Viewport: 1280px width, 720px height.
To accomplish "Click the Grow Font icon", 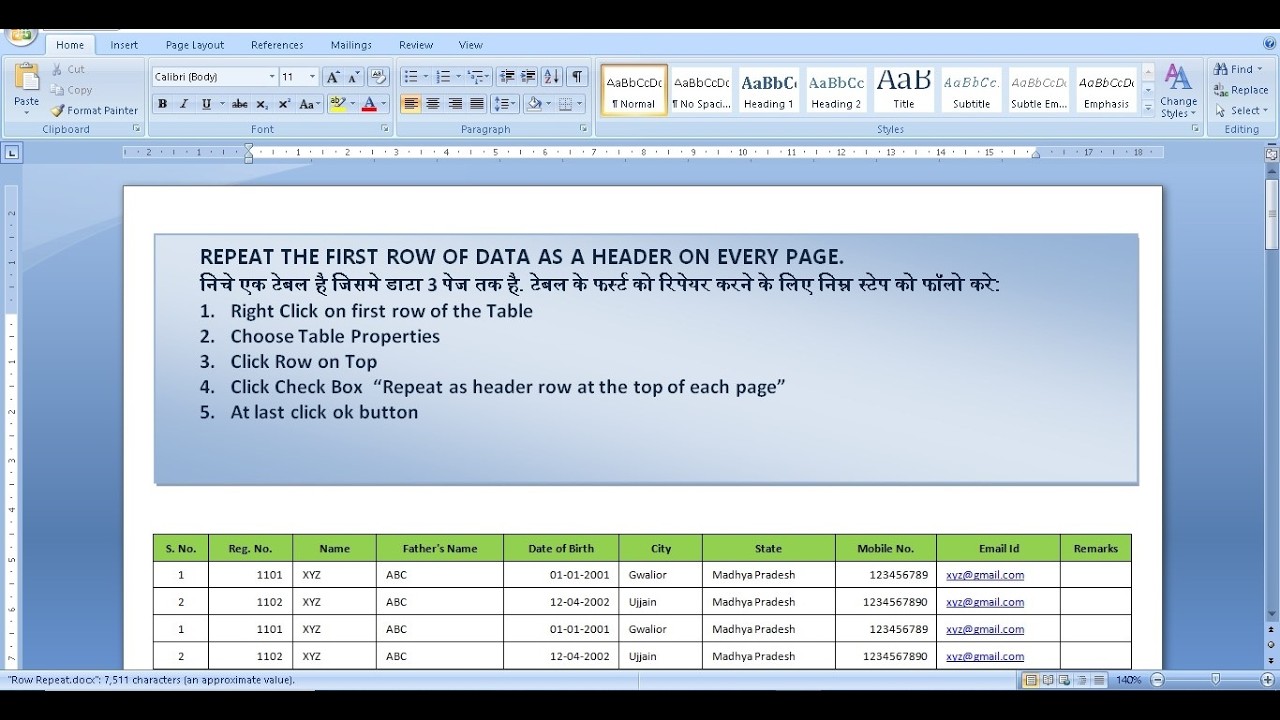I will (333, 77).
